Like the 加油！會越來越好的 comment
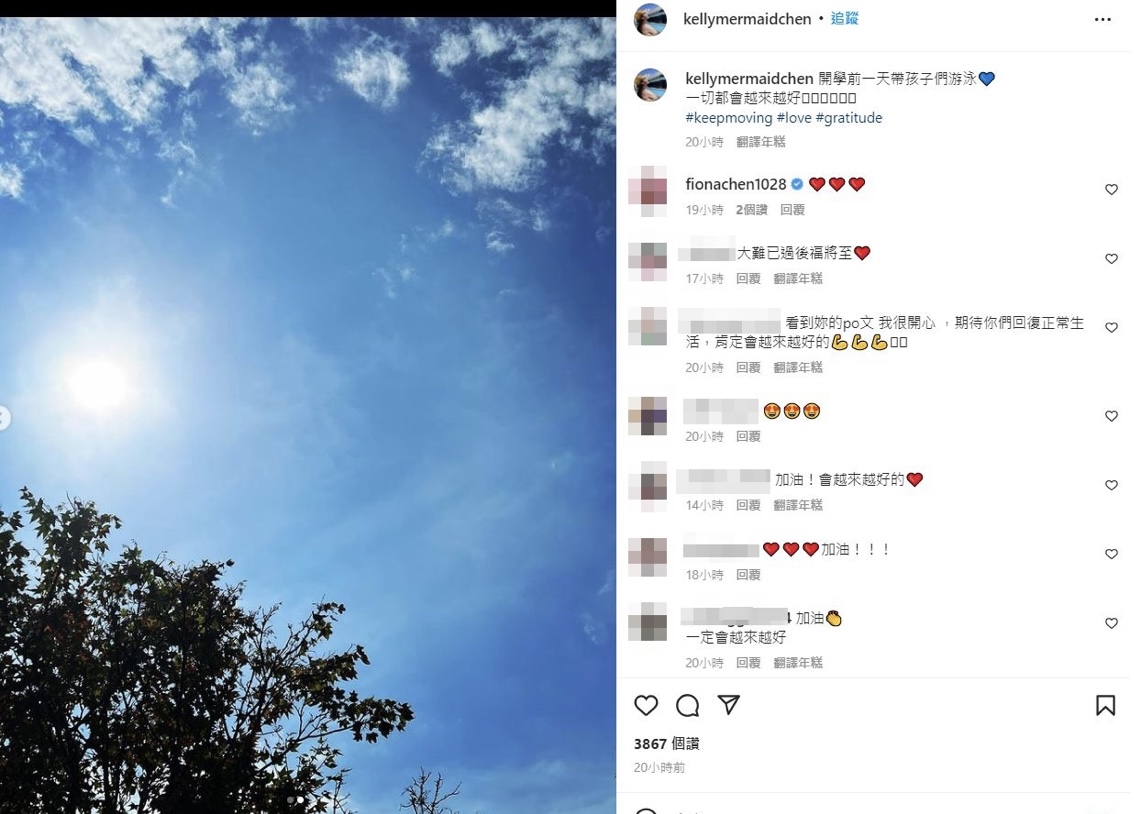The height and width of the screenshot is (814, 1134). tap(1111, 485)
